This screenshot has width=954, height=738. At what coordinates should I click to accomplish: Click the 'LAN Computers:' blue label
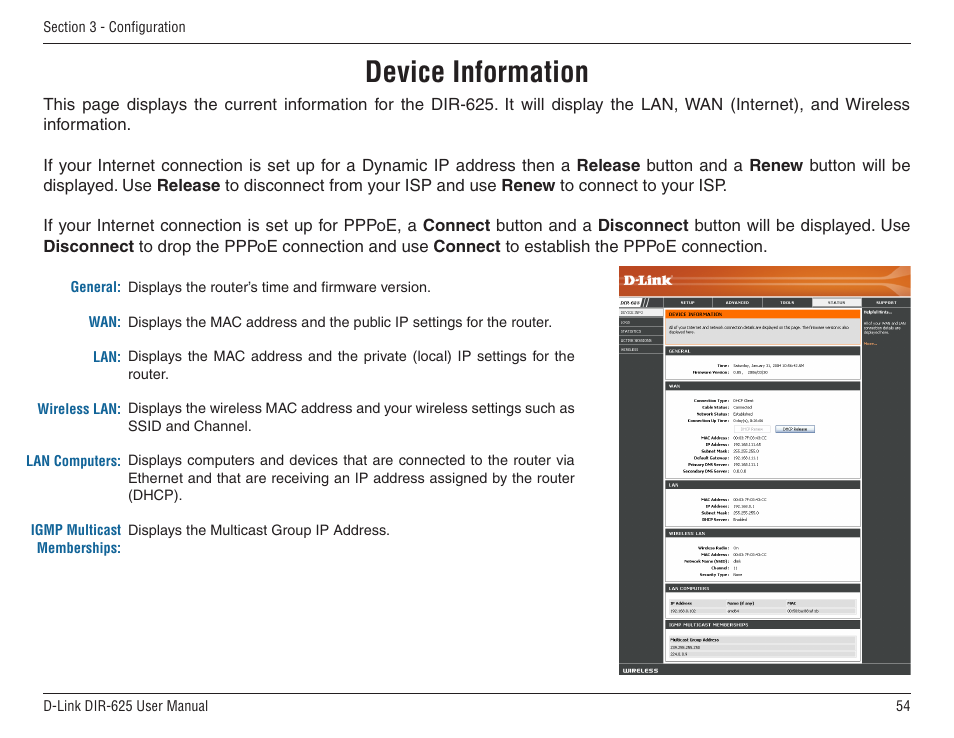(74, 461)
